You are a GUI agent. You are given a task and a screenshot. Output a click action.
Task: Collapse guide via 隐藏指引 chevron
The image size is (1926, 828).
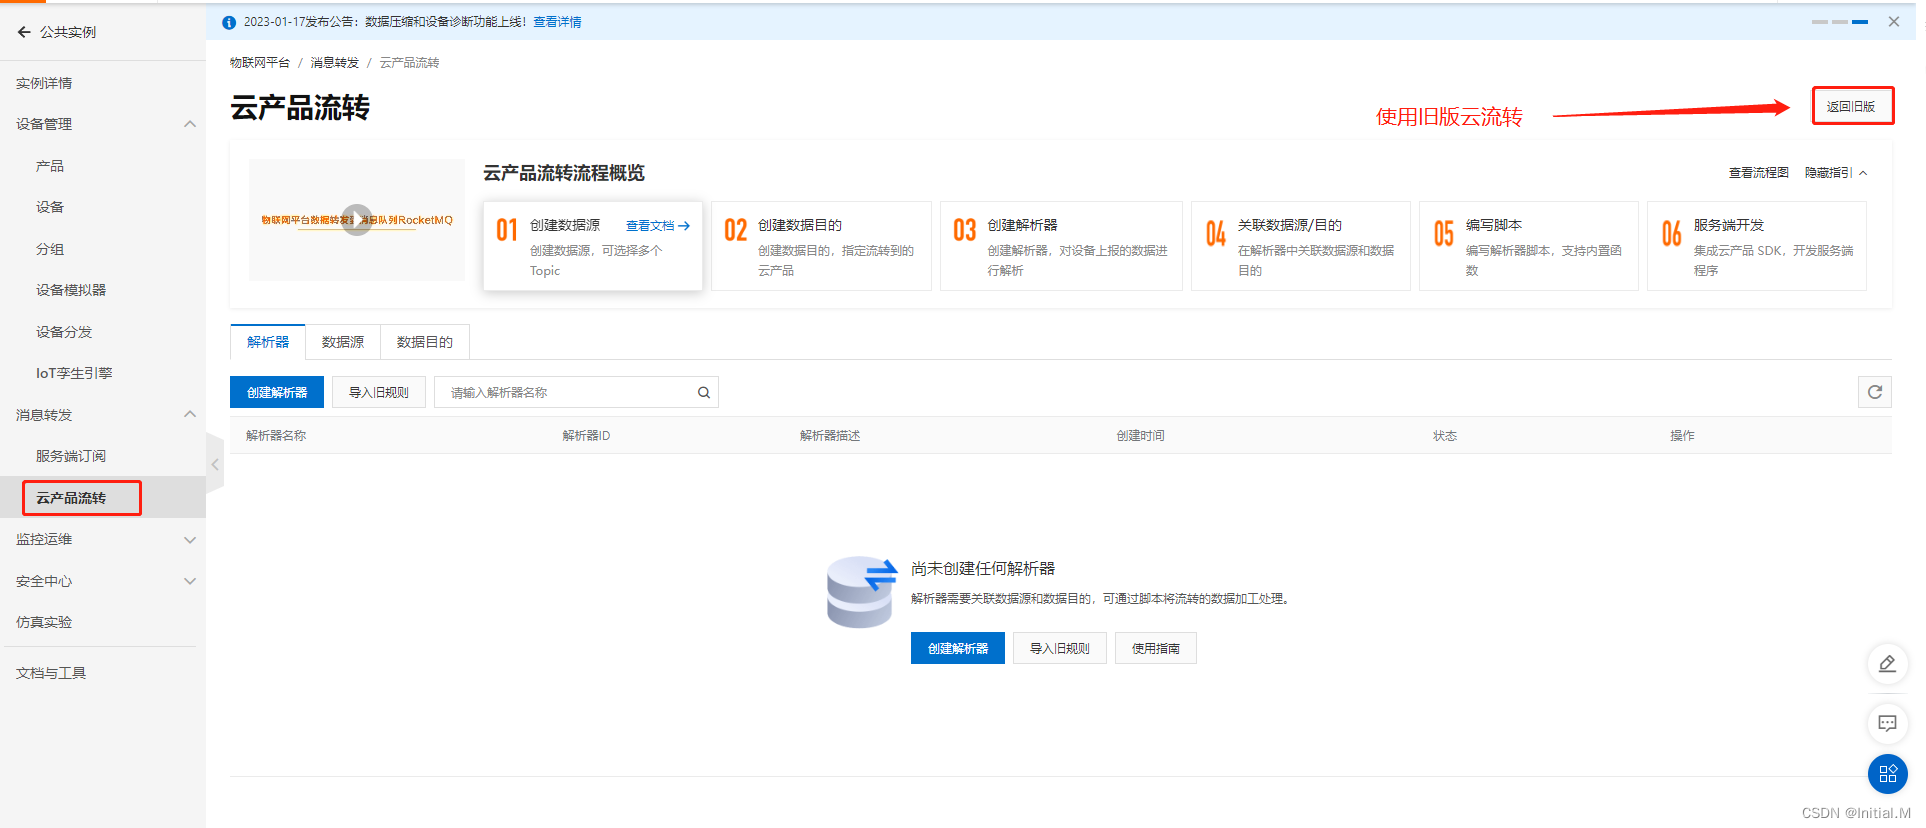click(1863, 173)
